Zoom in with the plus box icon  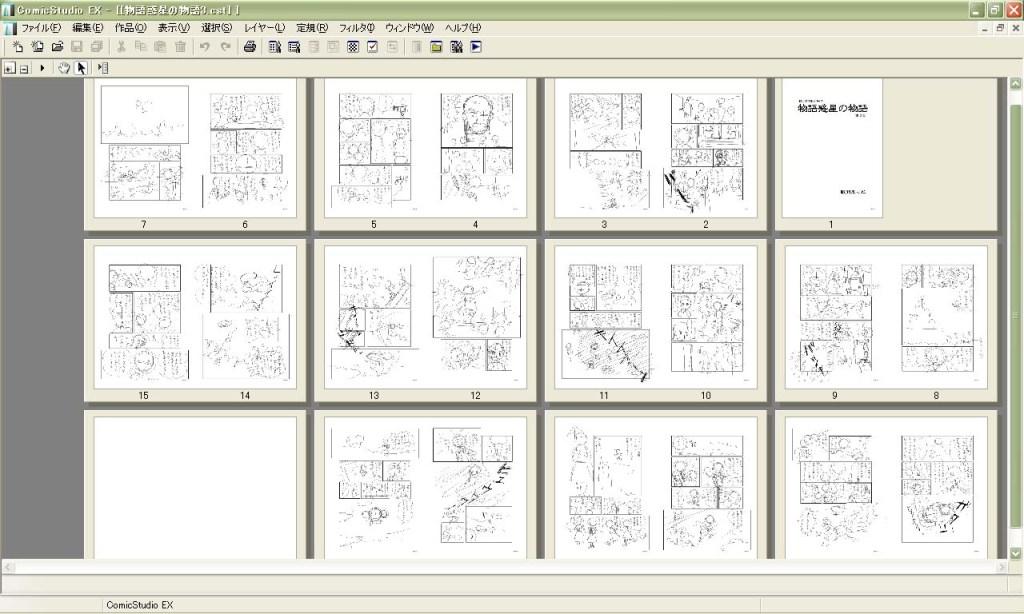(9, 67)
